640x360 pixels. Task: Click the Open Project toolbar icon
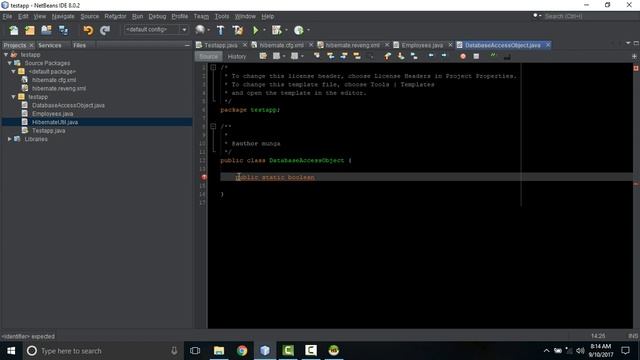click(x=47, y=30)
